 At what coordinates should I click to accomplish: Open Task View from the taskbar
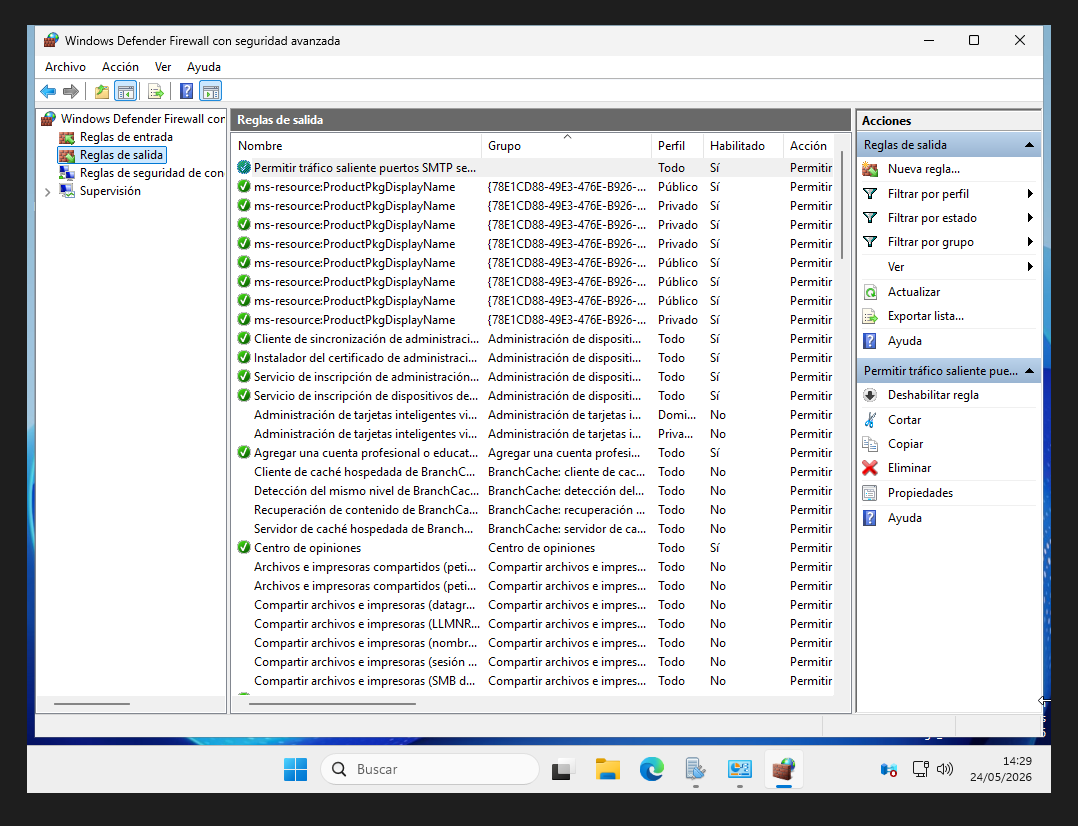coord(563,769)
